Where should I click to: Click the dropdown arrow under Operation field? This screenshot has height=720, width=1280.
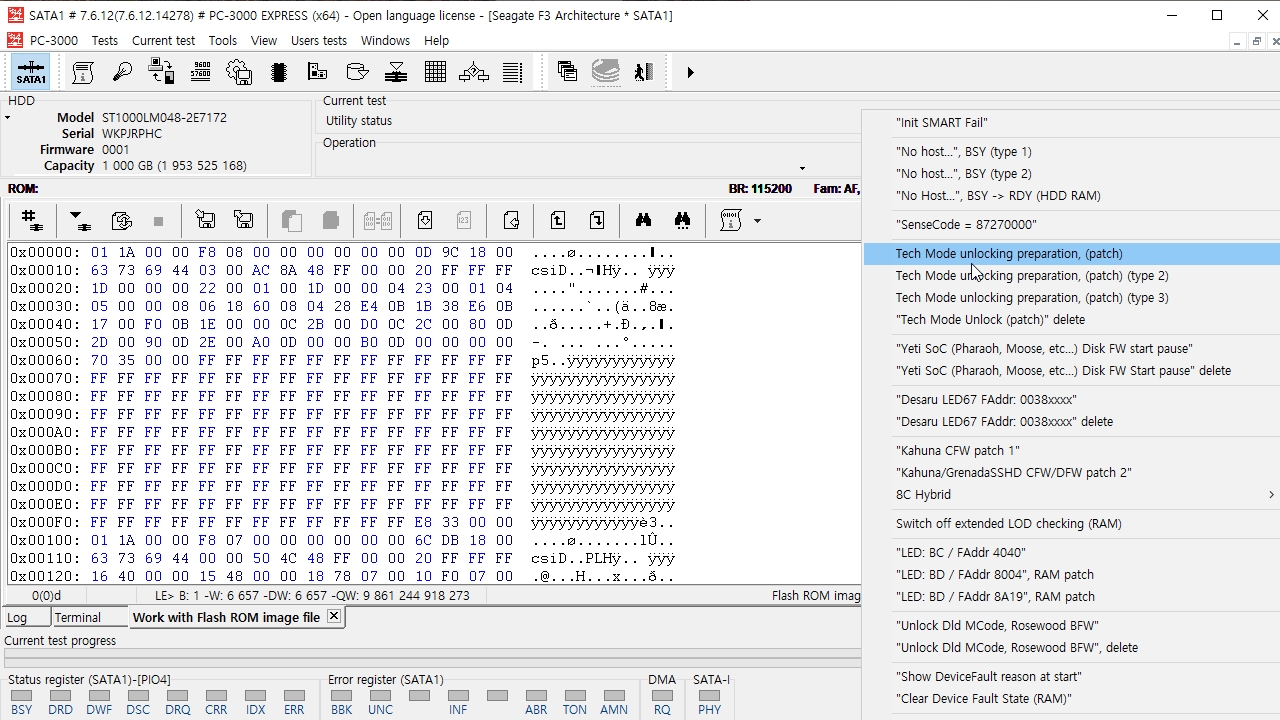(x=801, y=168)
